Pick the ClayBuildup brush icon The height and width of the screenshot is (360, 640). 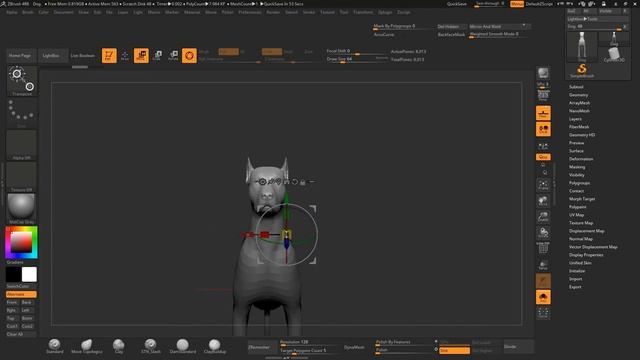coord(215,346)
